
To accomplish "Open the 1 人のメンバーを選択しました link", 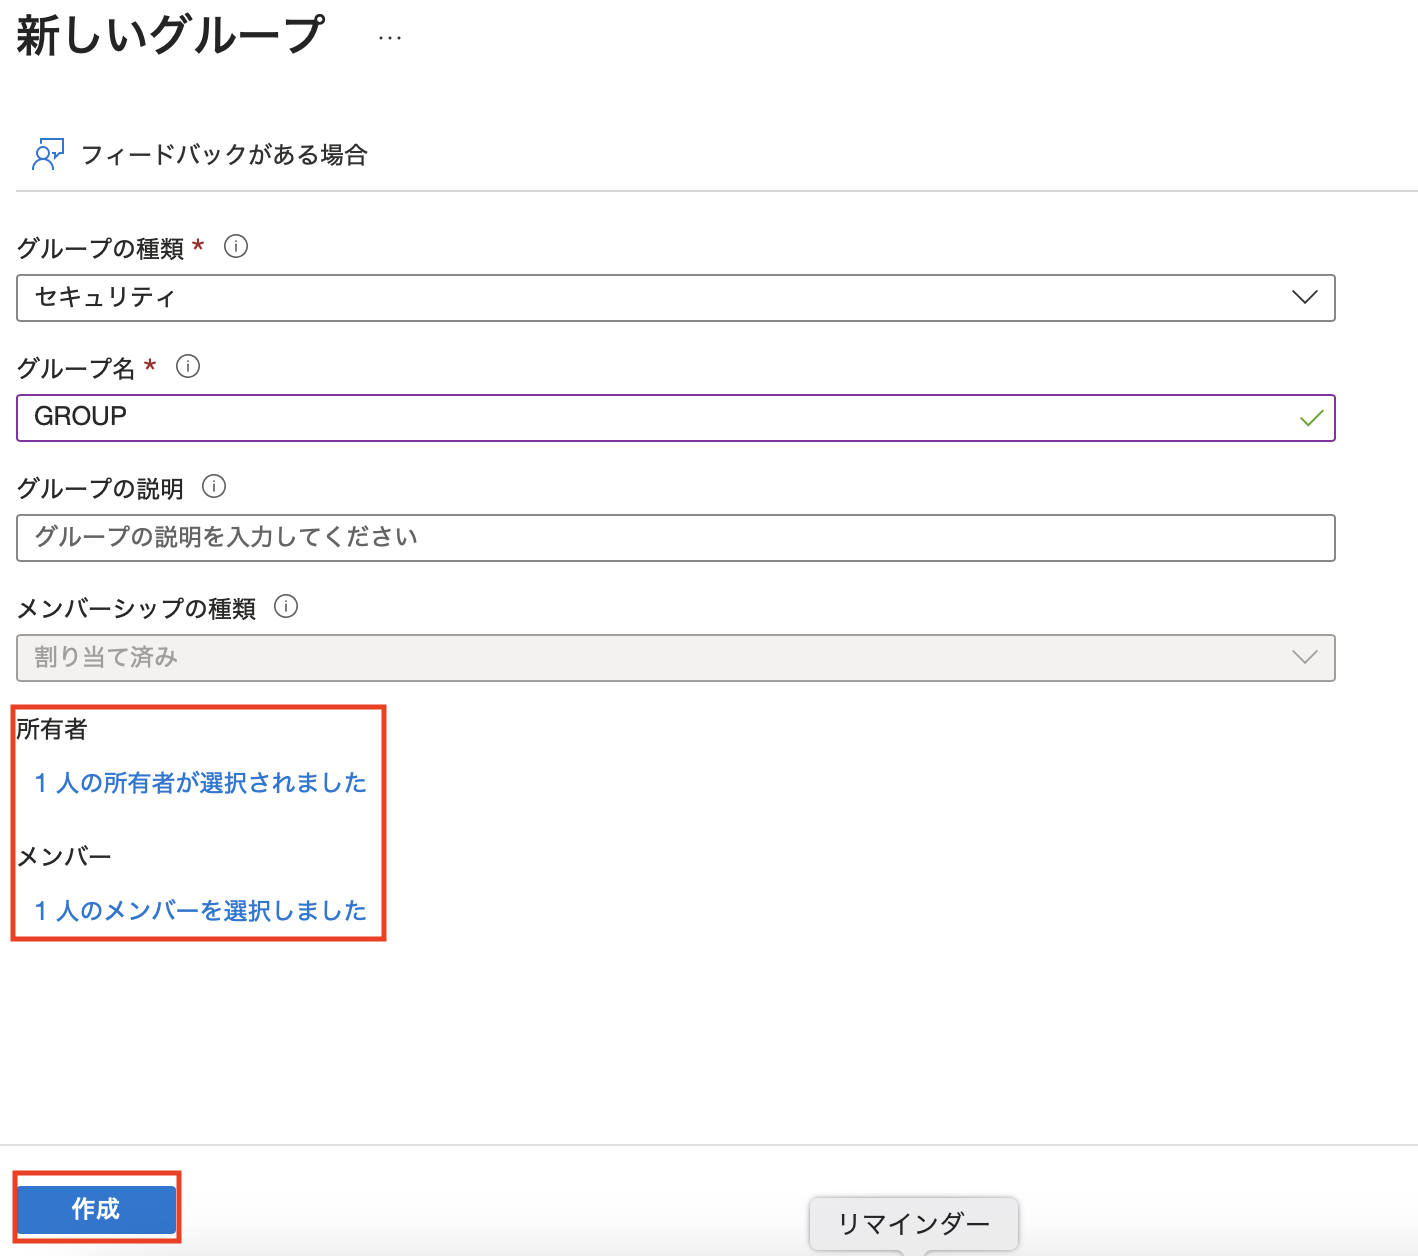I will tap(200, 910).
